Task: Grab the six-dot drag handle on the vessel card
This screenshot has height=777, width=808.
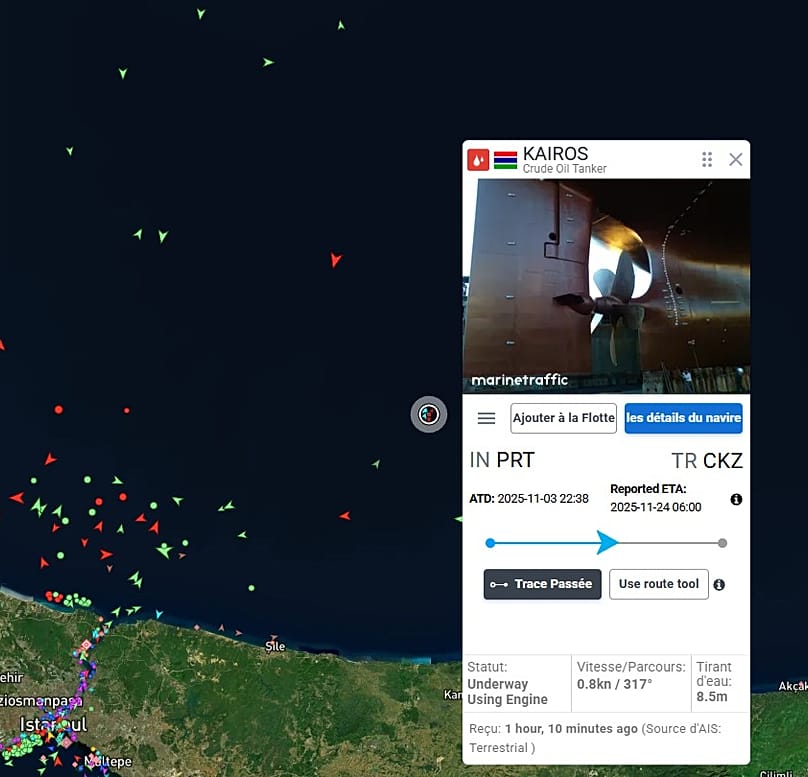Action: pyautogui.click(x=707, y=160)
